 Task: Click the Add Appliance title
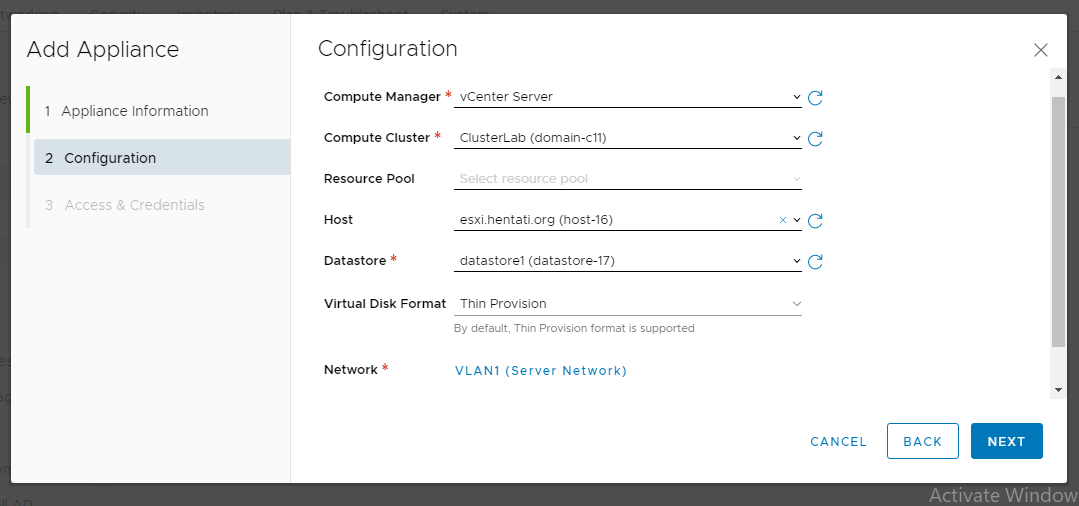click(x=103, y=50)
